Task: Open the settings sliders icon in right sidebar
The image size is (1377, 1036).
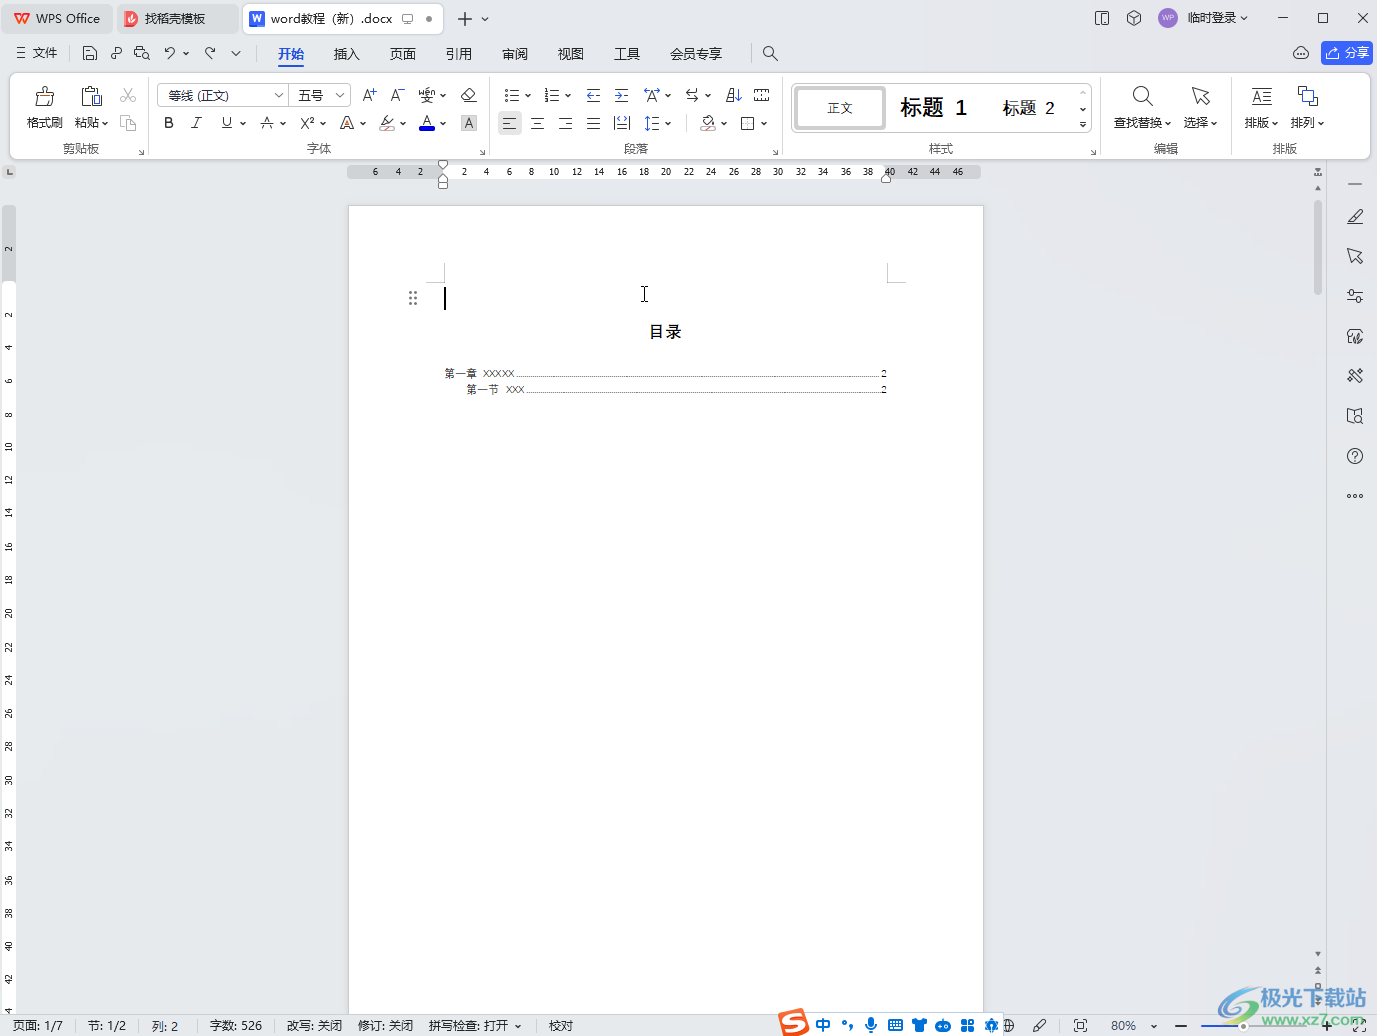Action: pos(1355,296)
